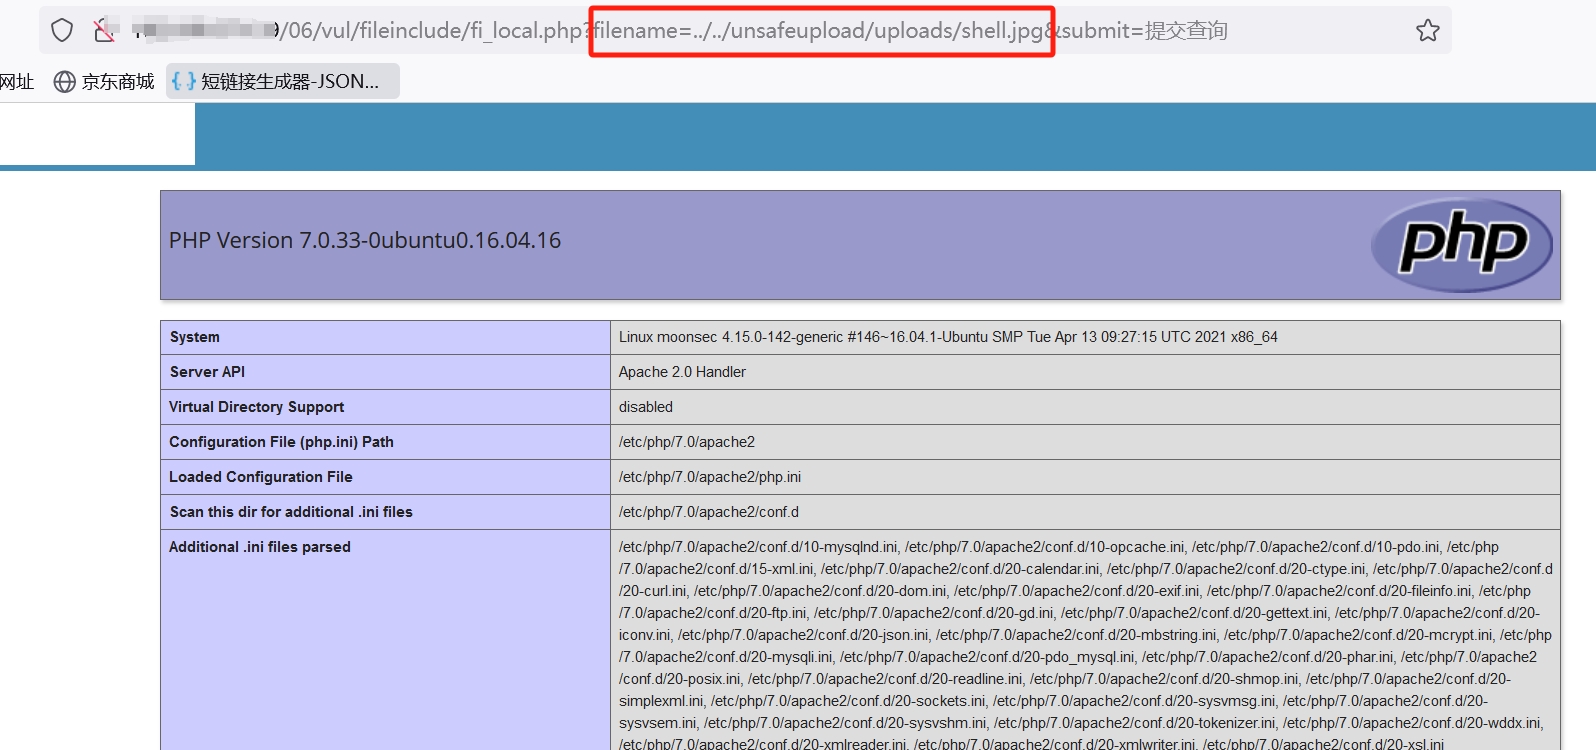Click Scan this dir for additional .ini files label
Screen dimensions: 1596x750
291,512
